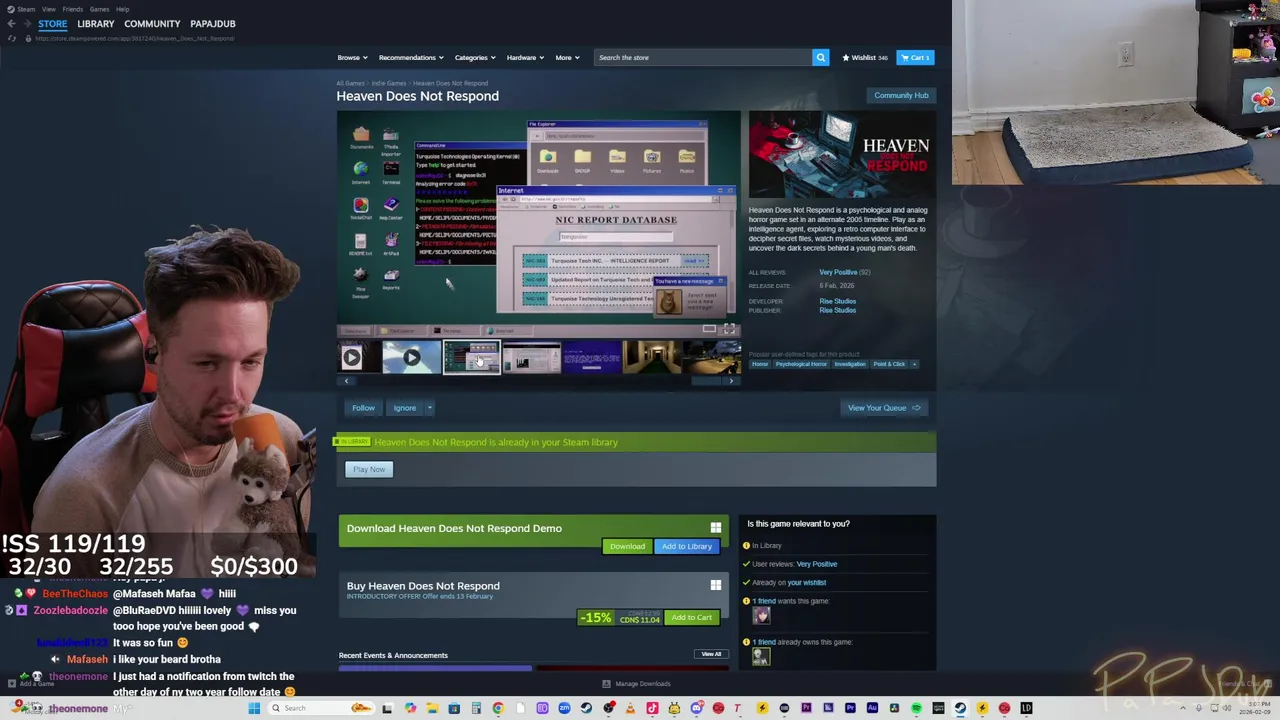Open the Wishlist star link
The height and width of the screenshot is (720, 1280).
[865, 57]
